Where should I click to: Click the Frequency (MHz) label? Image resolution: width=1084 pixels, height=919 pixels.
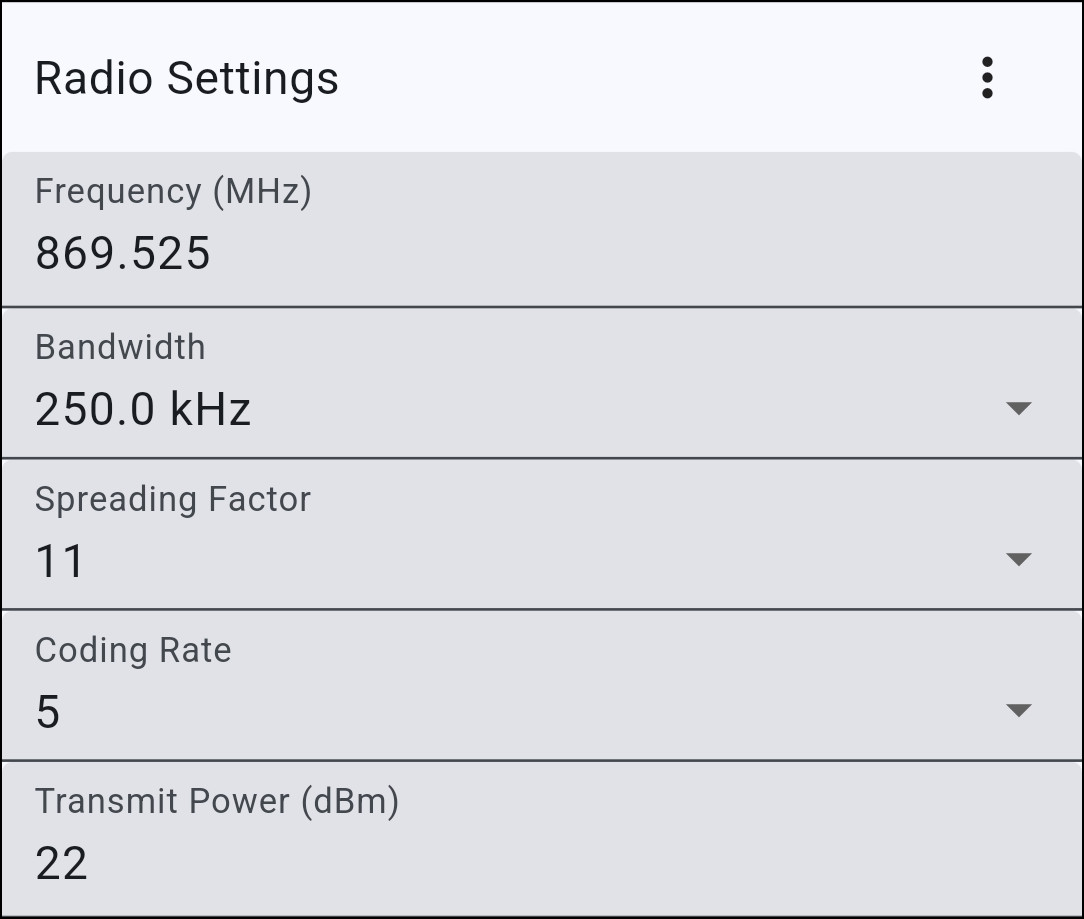(x=173, y=191)
